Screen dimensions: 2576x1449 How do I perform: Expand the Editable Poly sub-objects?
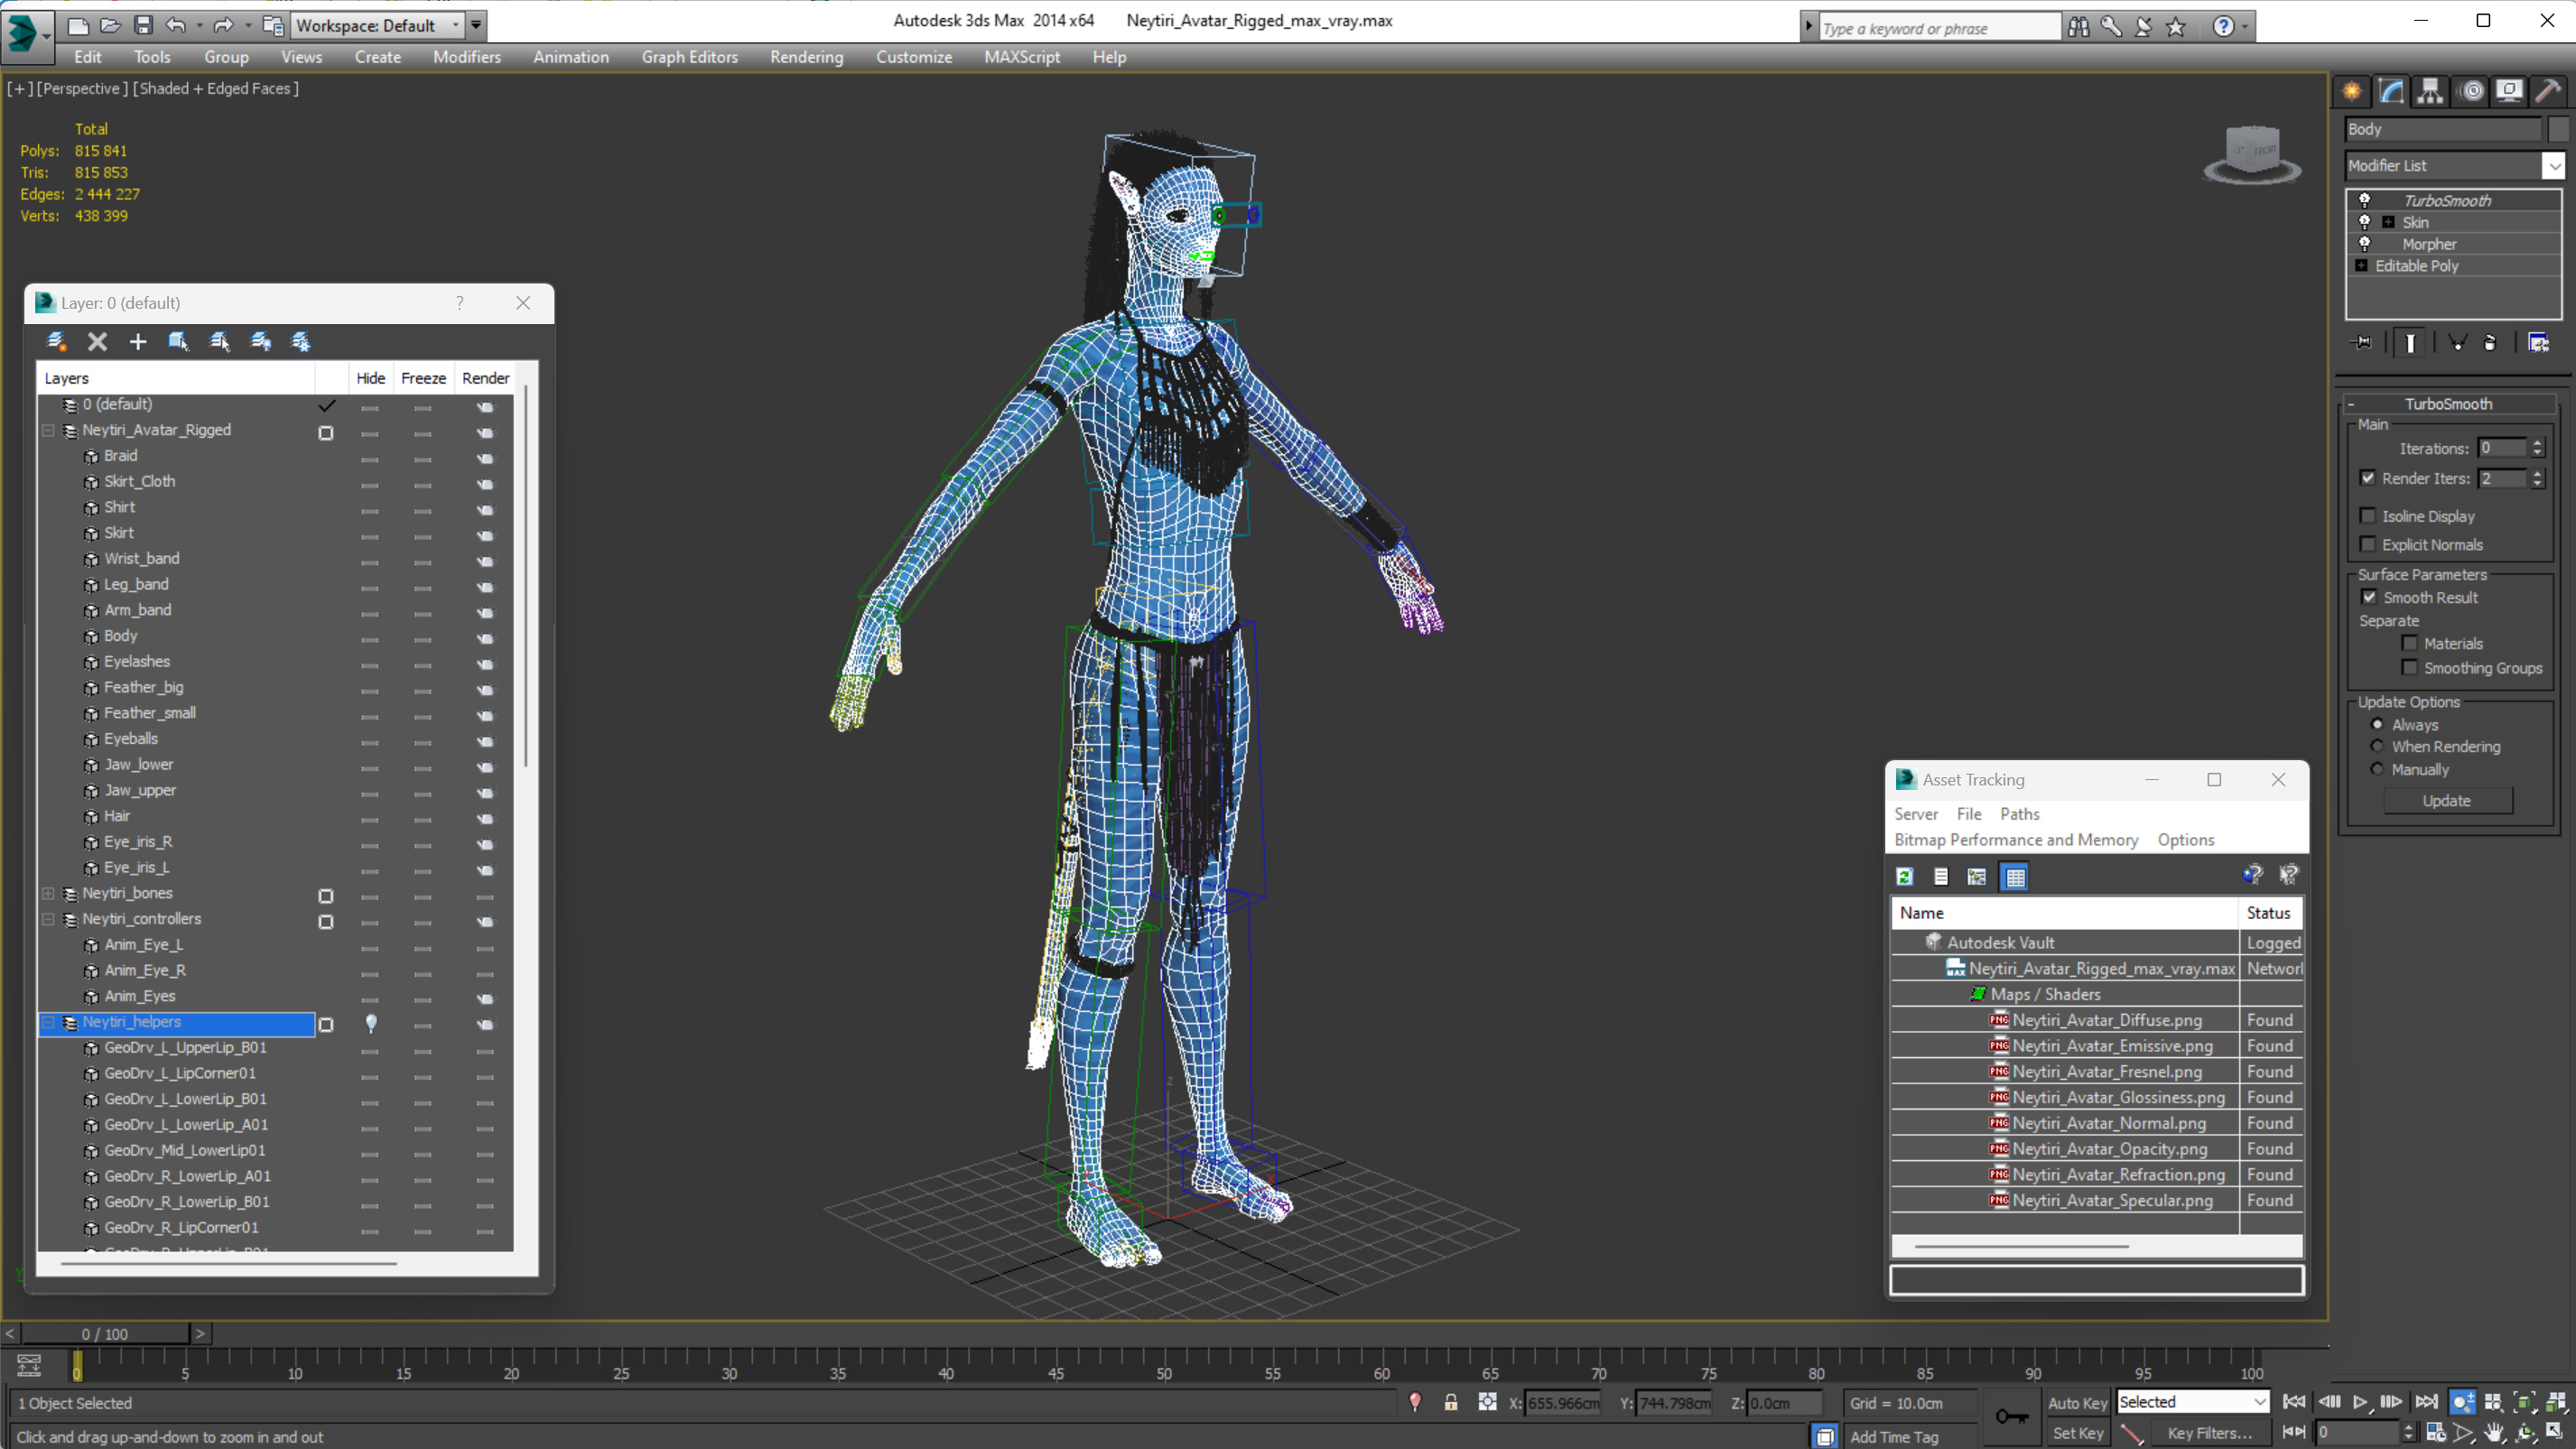click(x=2361, y=265)
